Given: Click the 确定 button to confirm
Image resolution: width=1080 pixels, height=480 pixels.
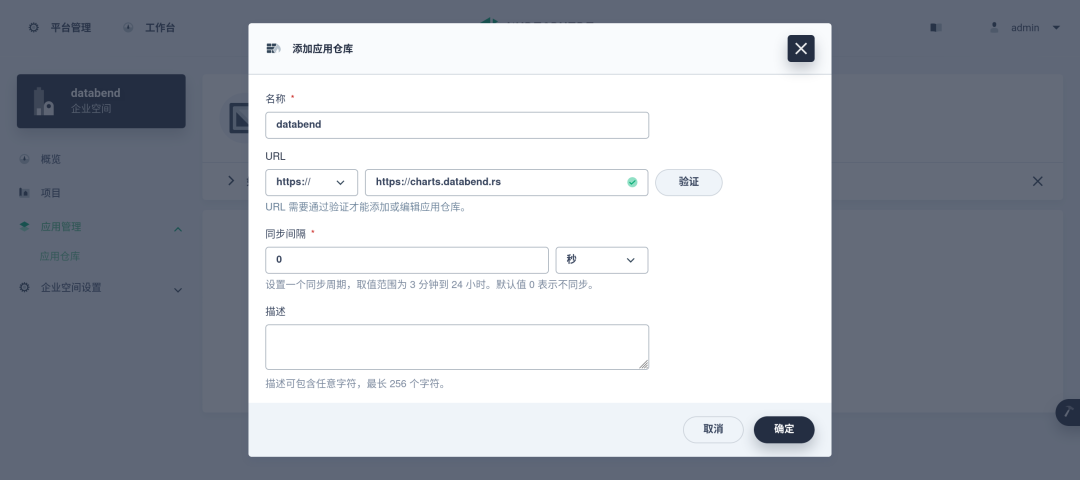Looking at the screenshot, I should [784, 429].
